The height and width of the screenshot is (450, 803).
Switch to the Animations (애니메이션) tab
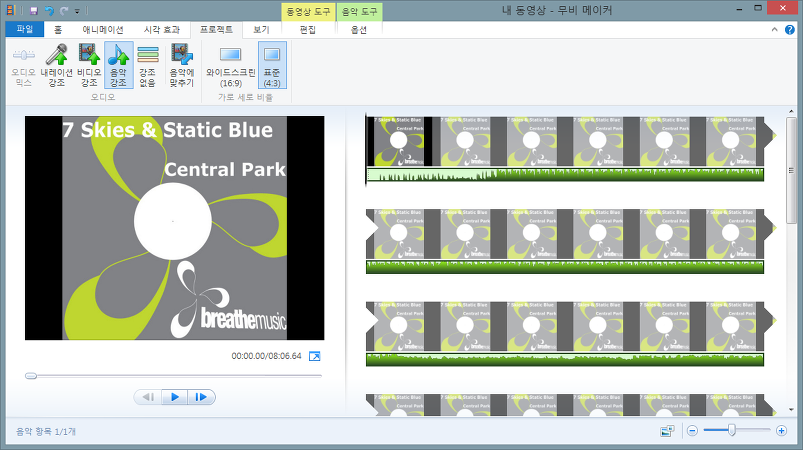[103, 30]
